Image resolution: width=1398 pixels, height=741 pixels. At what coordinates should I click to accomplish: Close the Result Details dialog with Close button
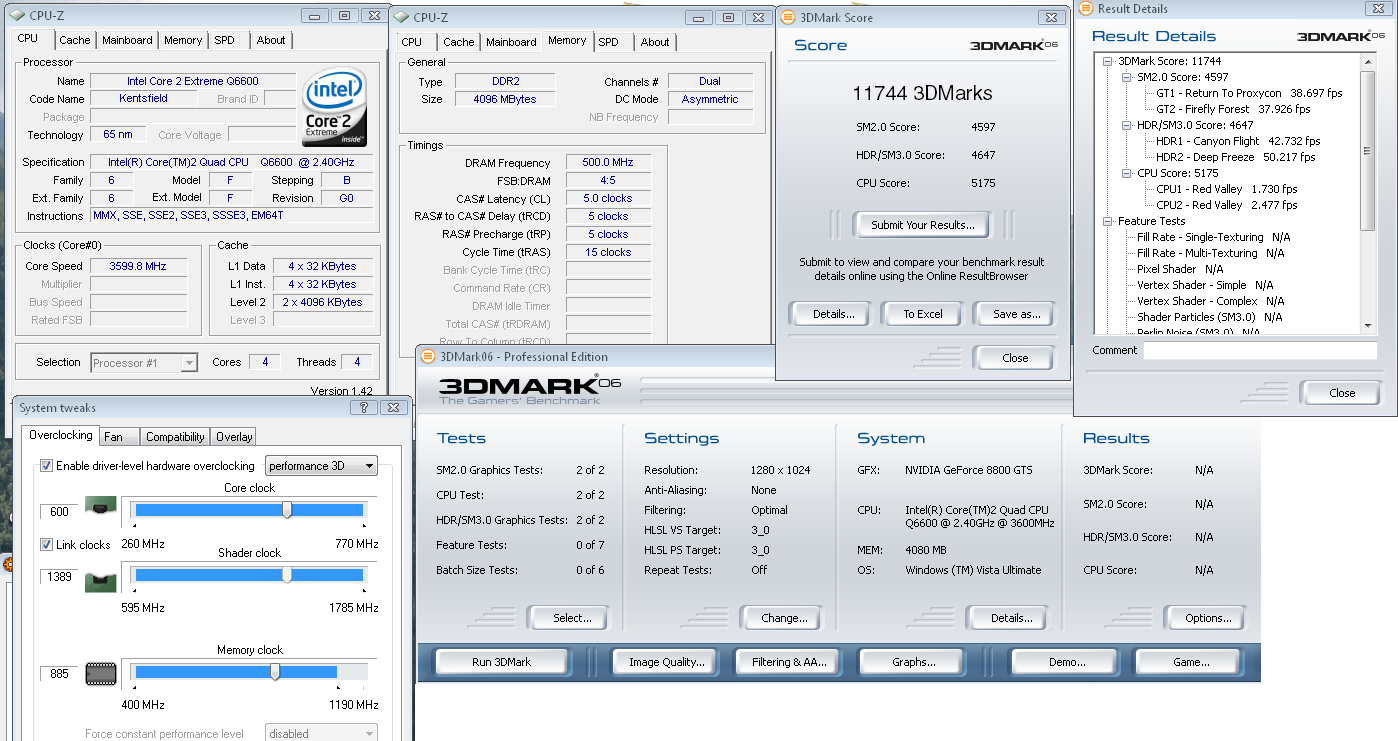1342,393
